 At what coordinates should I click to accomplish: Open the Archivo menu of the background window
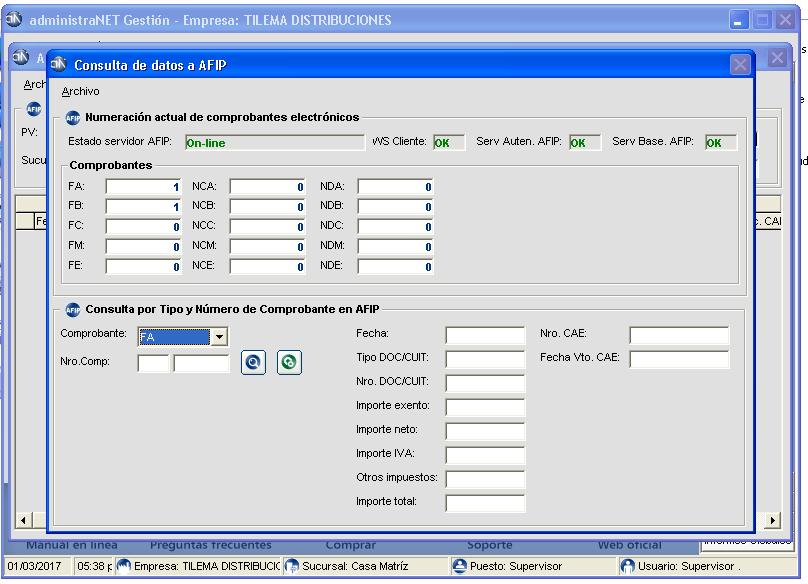[x=35, y=85]
